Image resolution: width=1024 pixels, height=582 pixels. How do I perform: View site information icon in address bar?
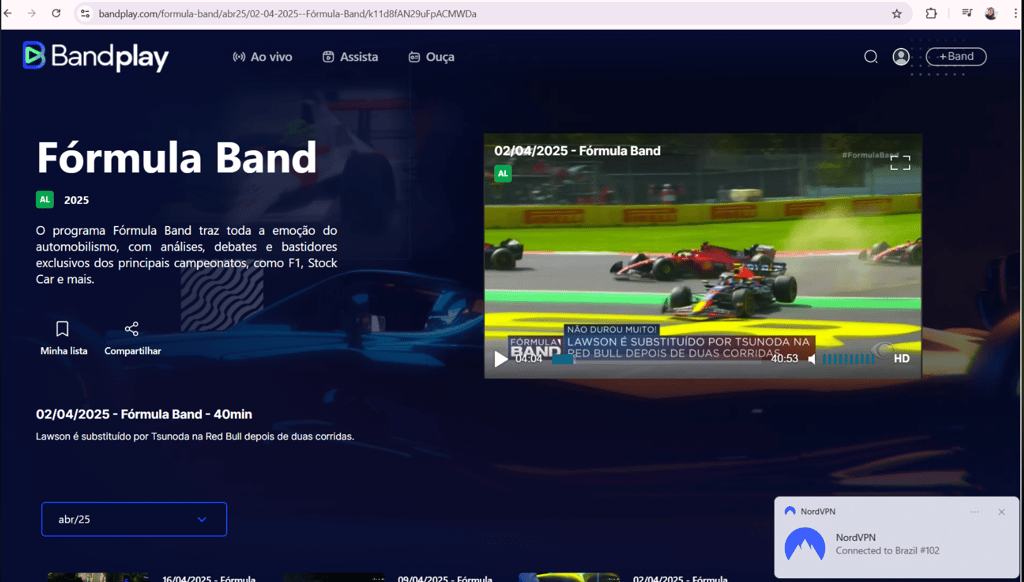click(86, 14)
